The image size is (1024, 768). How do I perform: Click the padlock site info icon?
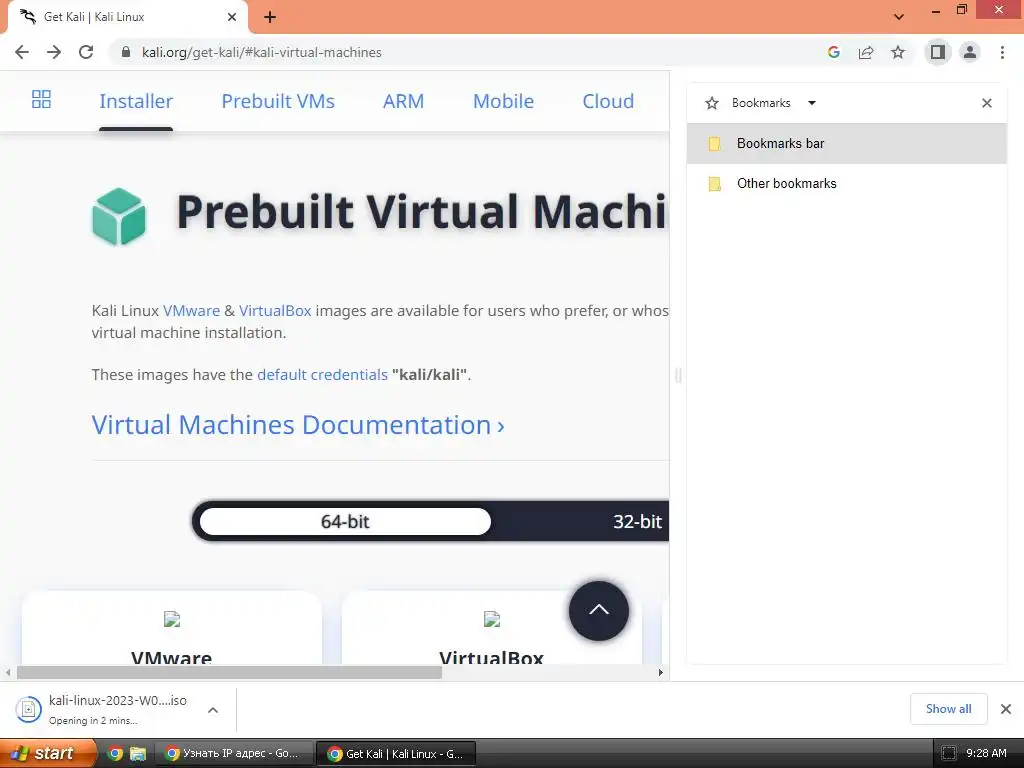(126, 52)
